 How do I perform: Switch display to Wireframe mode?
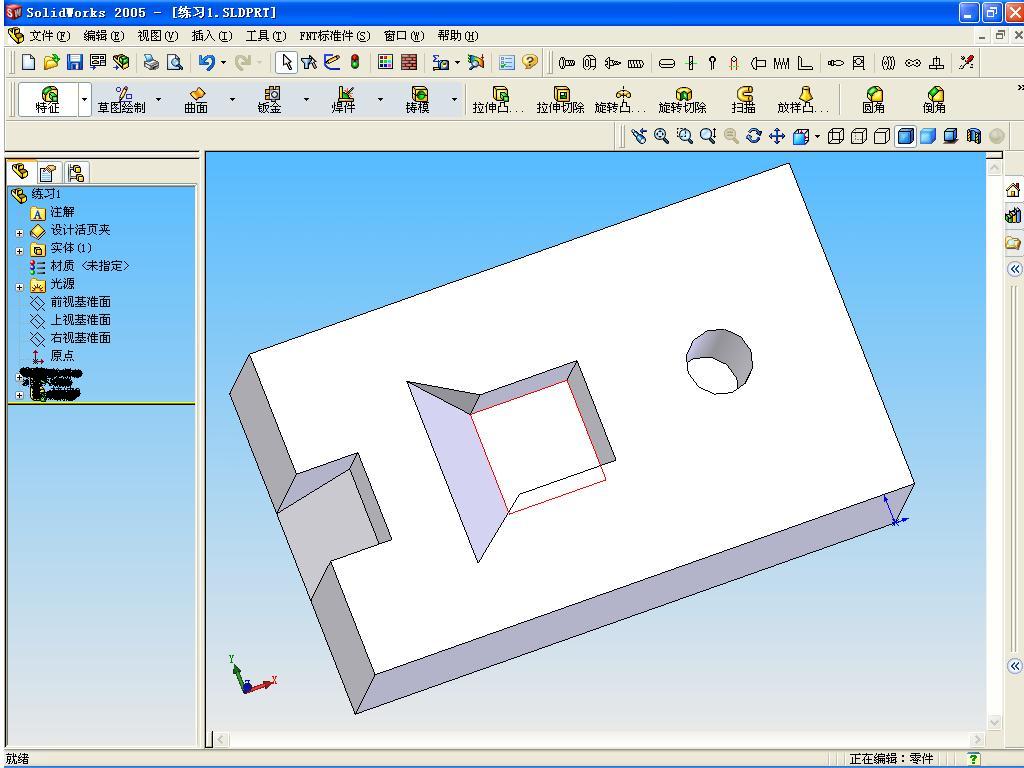pos(835,136)
